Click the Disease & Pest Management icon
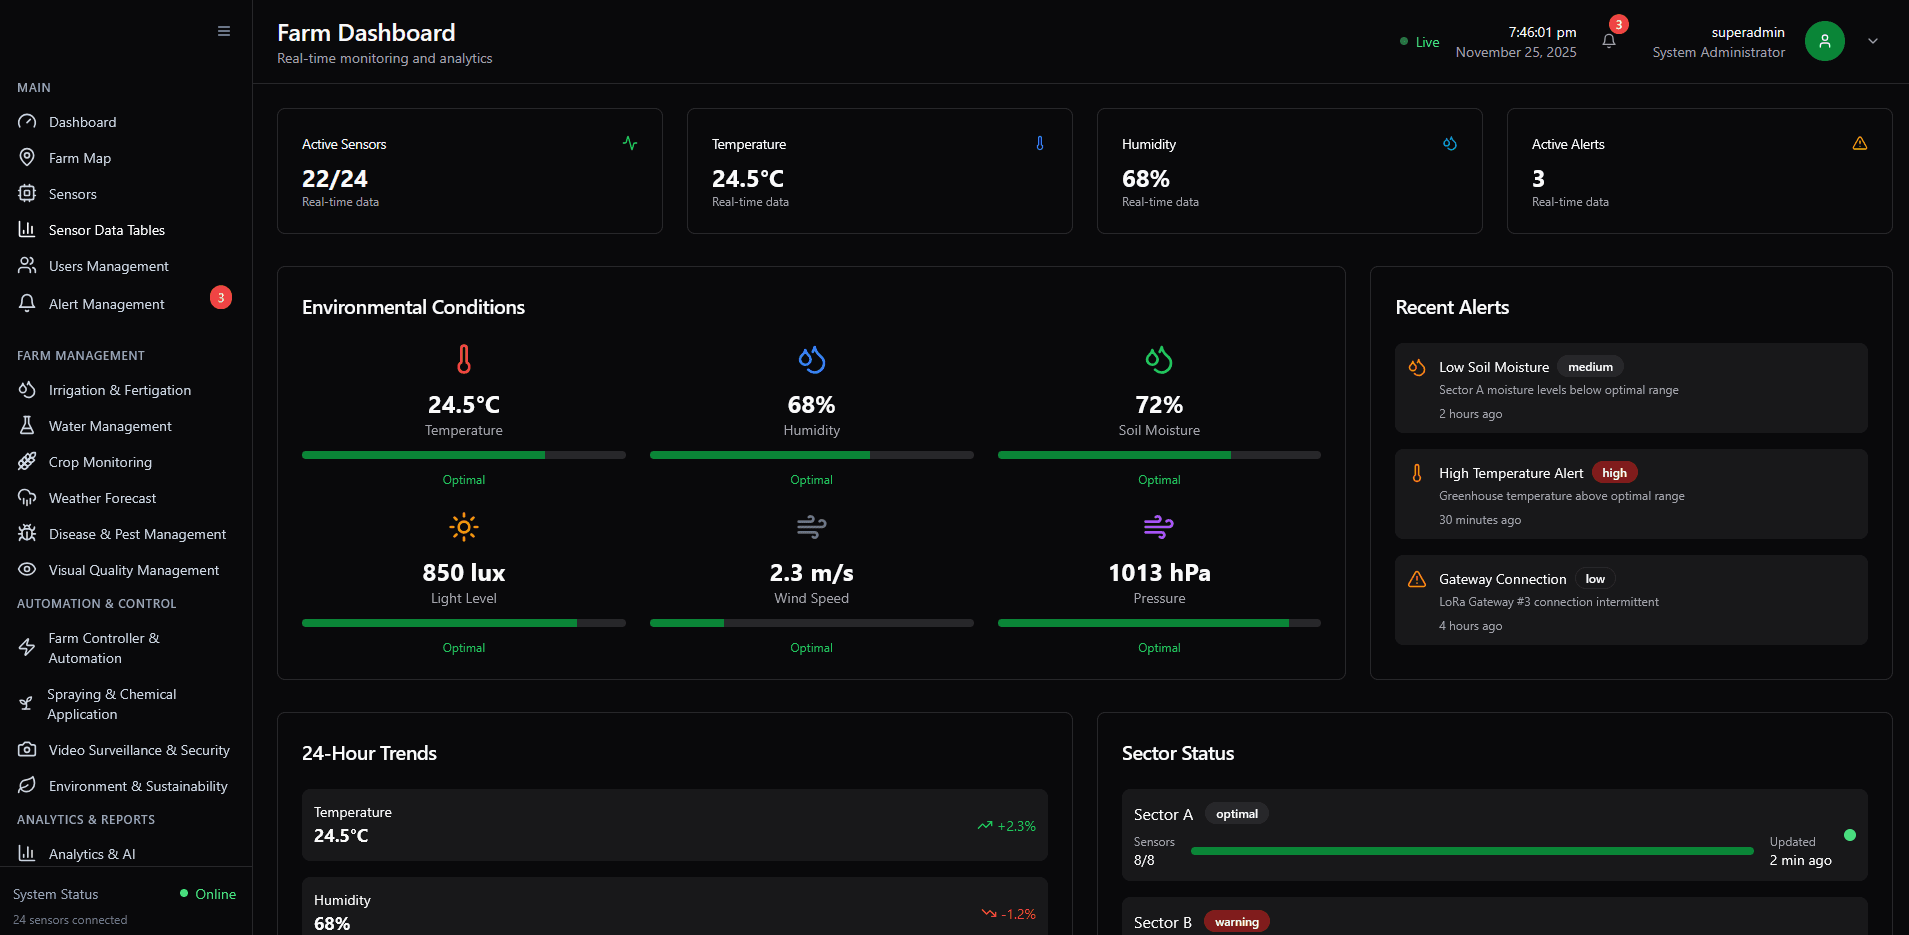Screen dimensions: 1909x935 (28, 534)
